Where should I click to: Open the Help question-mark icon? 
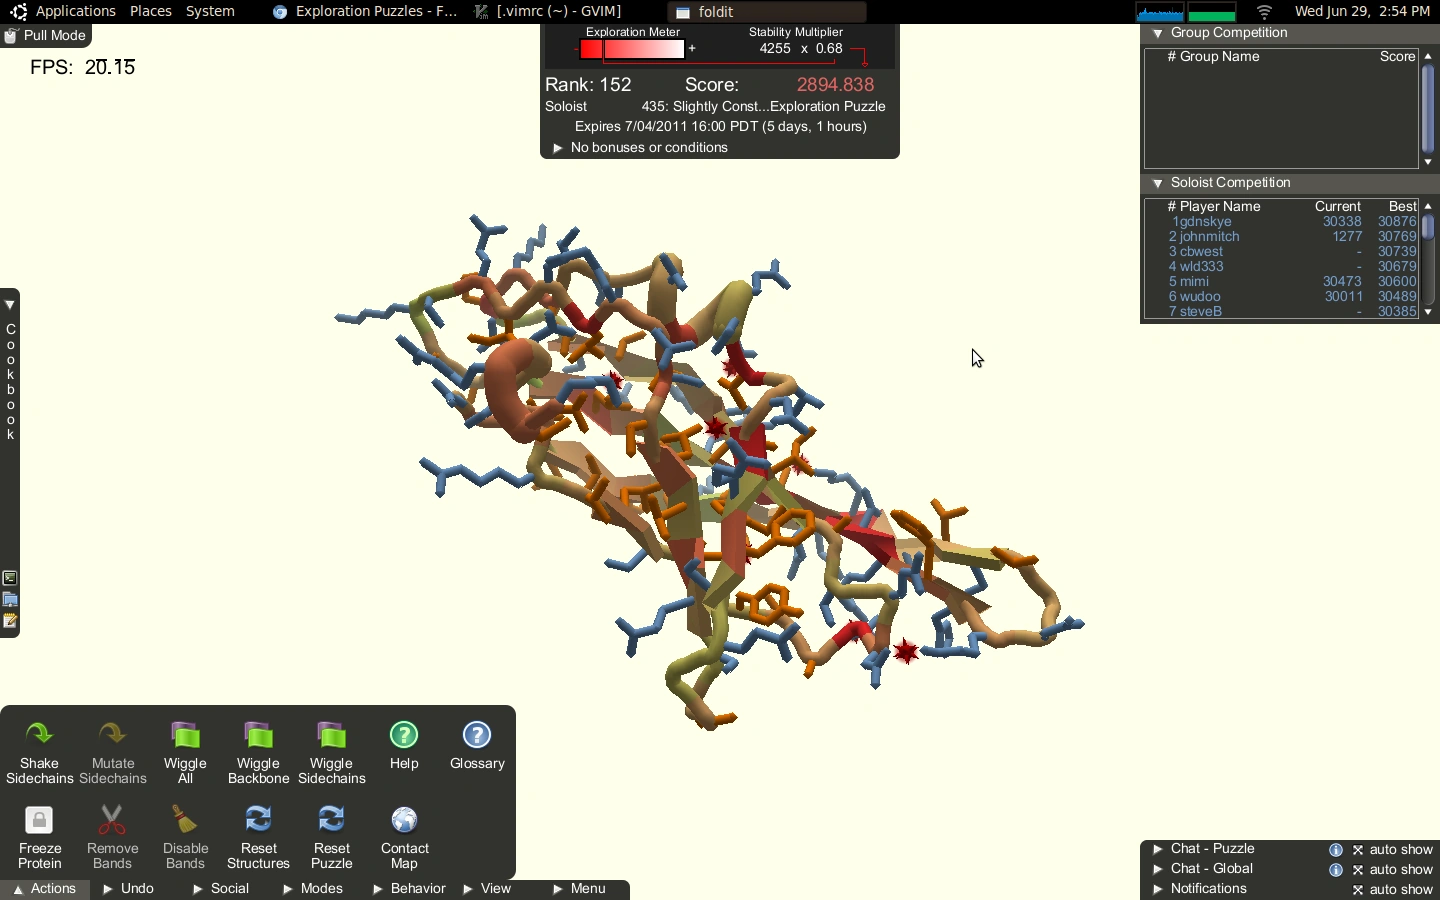coord(404,736)
